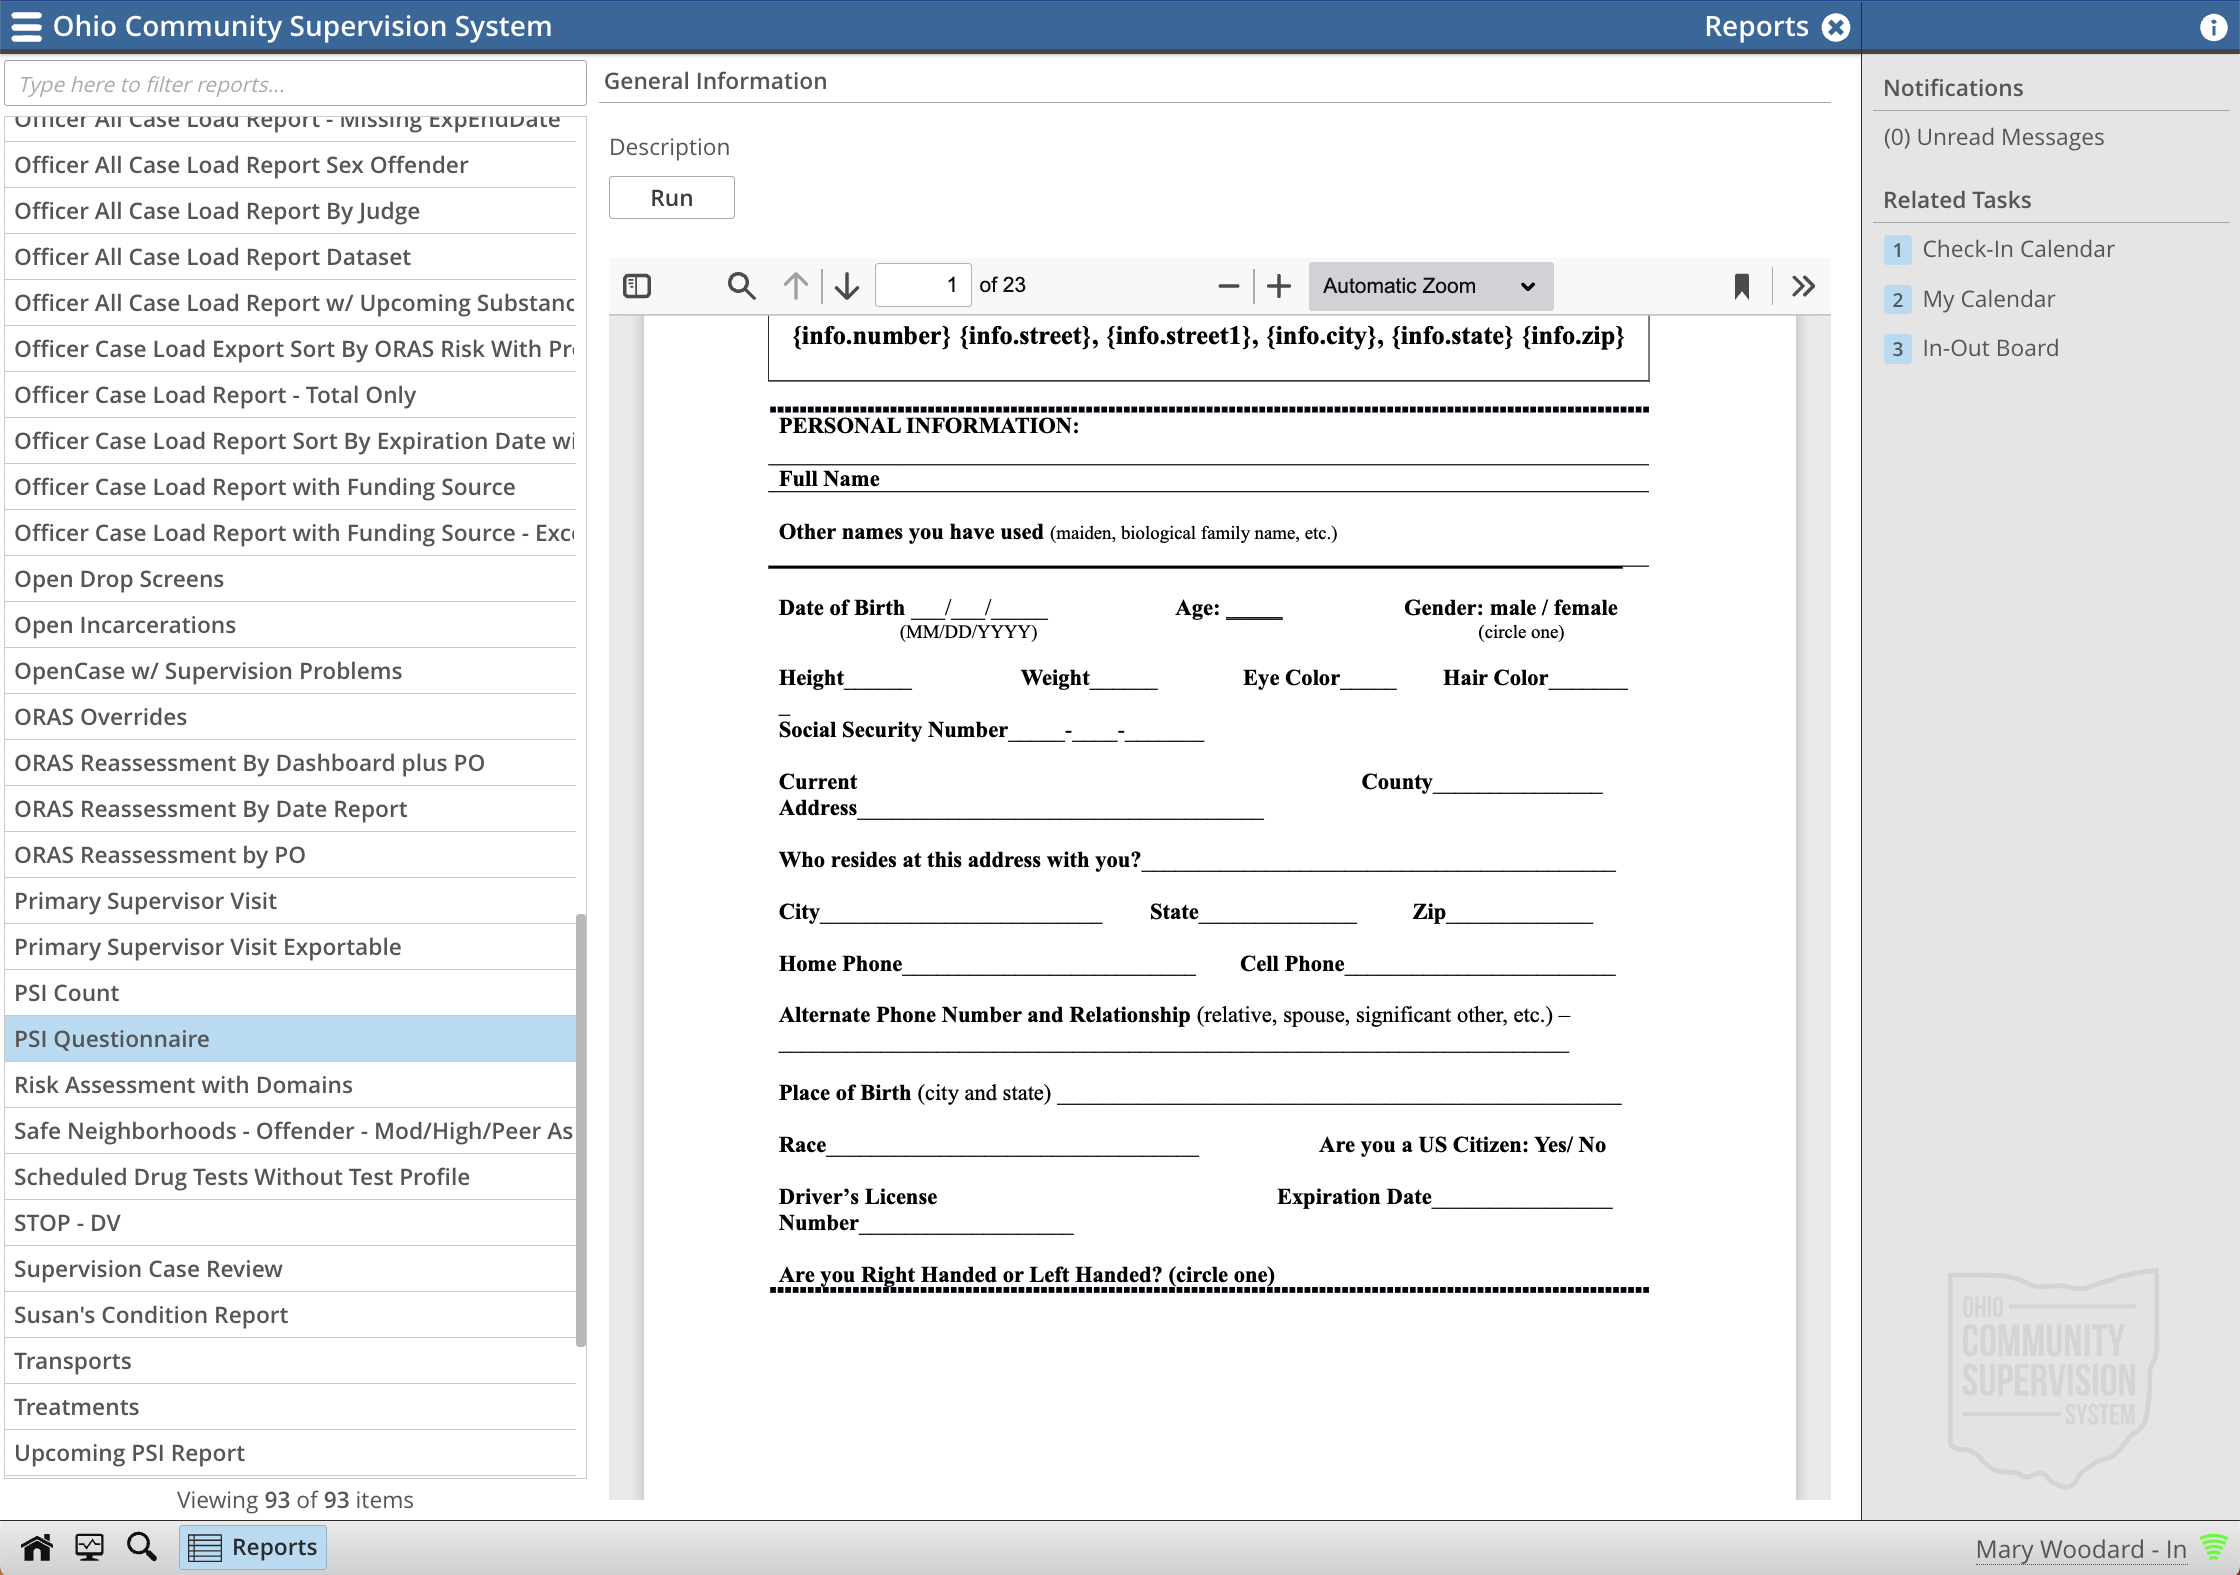
Task: Zoom in on the PDF document
Action: pos(1279,285)
